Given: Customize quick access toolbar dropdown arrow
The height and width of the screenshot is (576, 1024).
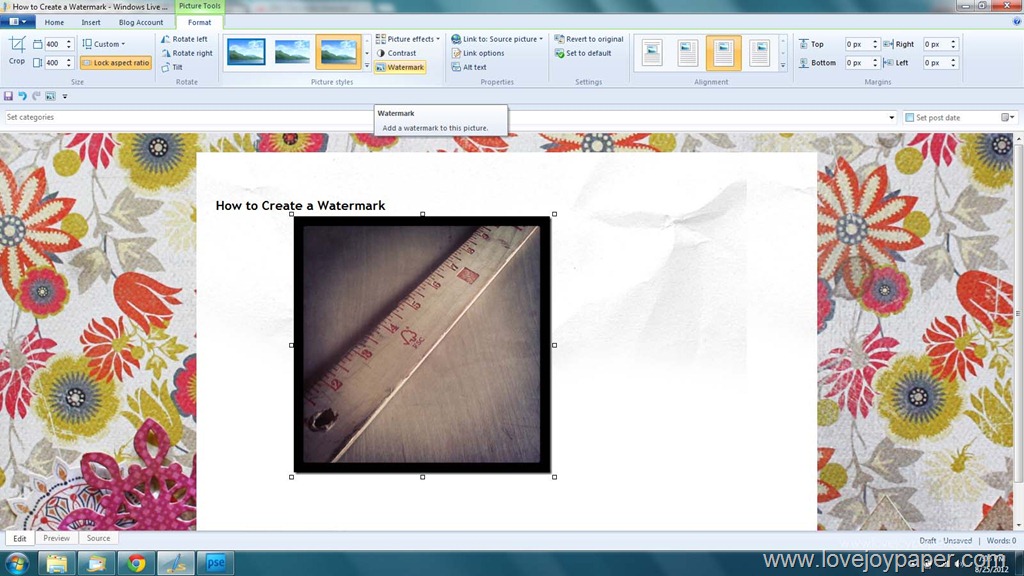Looking at the screenshot, I should (65, 97).
